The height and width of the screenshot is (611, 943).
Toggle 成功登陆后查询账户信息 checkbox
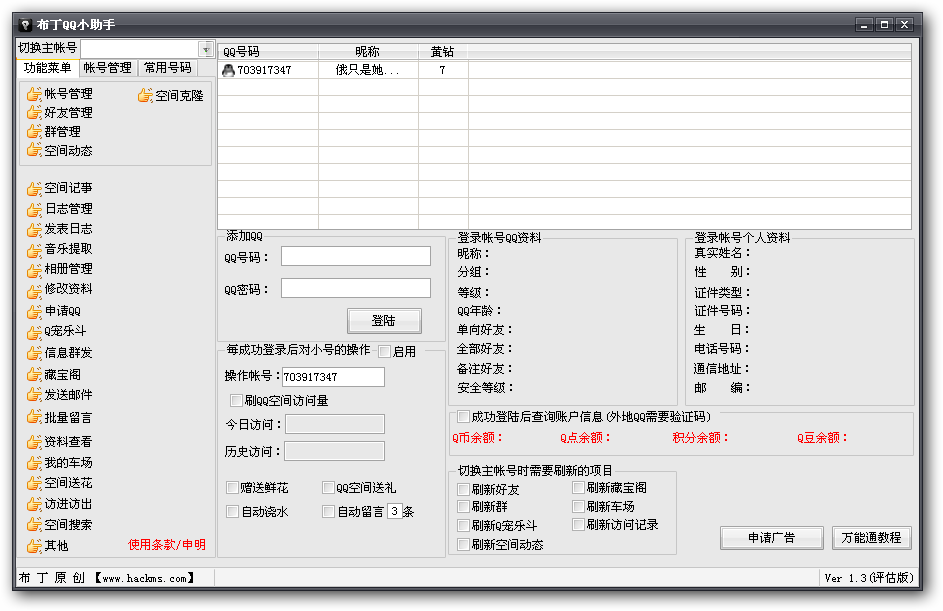[463, 416]
